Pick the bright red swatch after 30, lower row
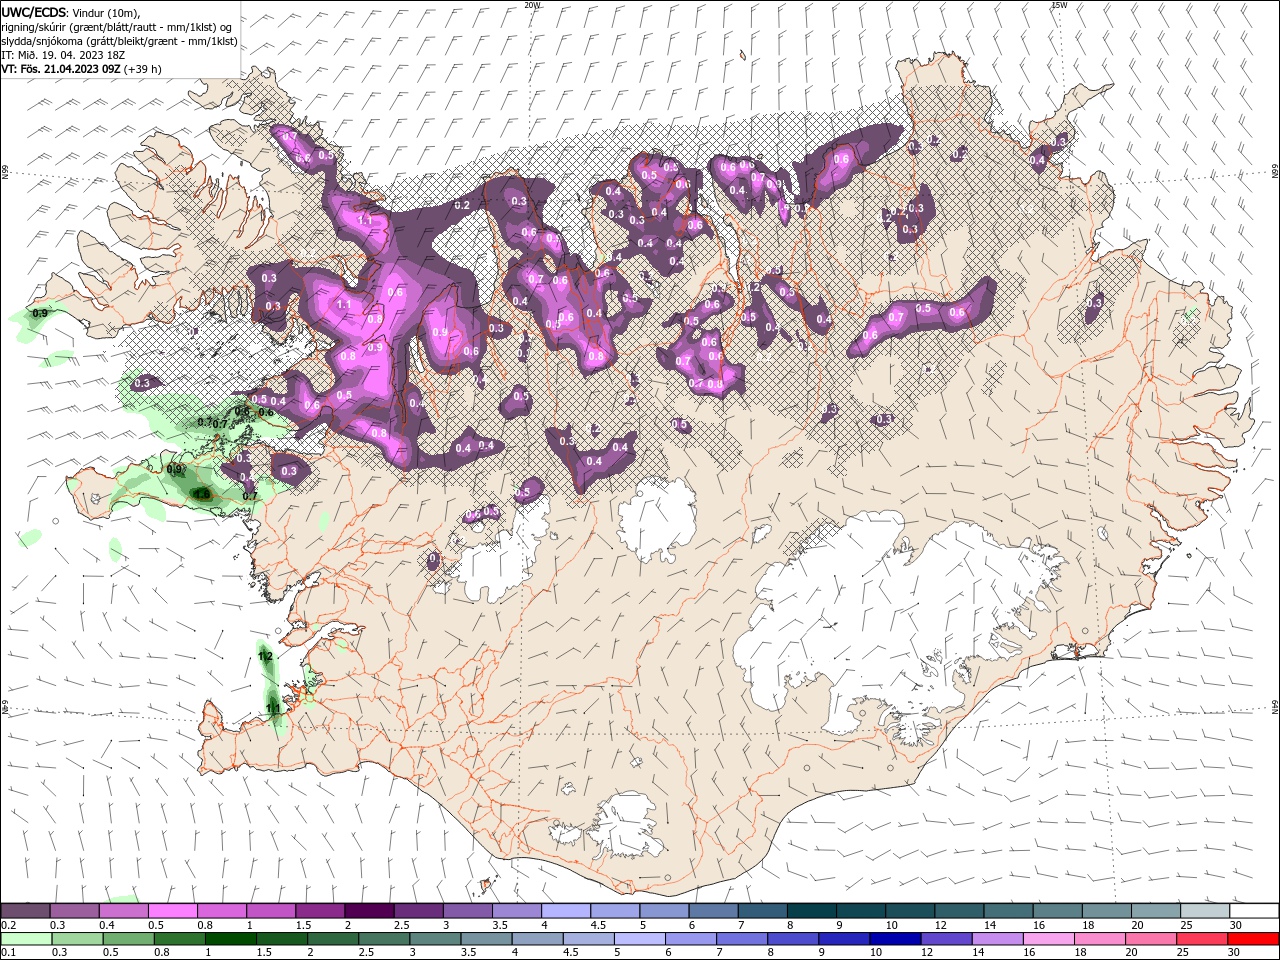The image size is (1280, 960). pos(1252,939)
